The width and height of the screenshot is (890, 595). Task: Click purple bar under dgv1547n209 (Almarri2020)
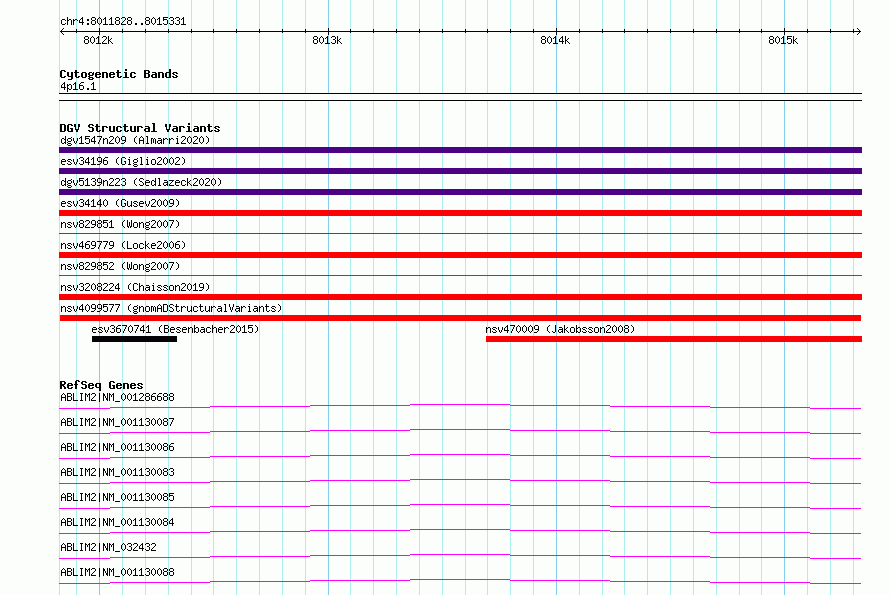(460, 150)
